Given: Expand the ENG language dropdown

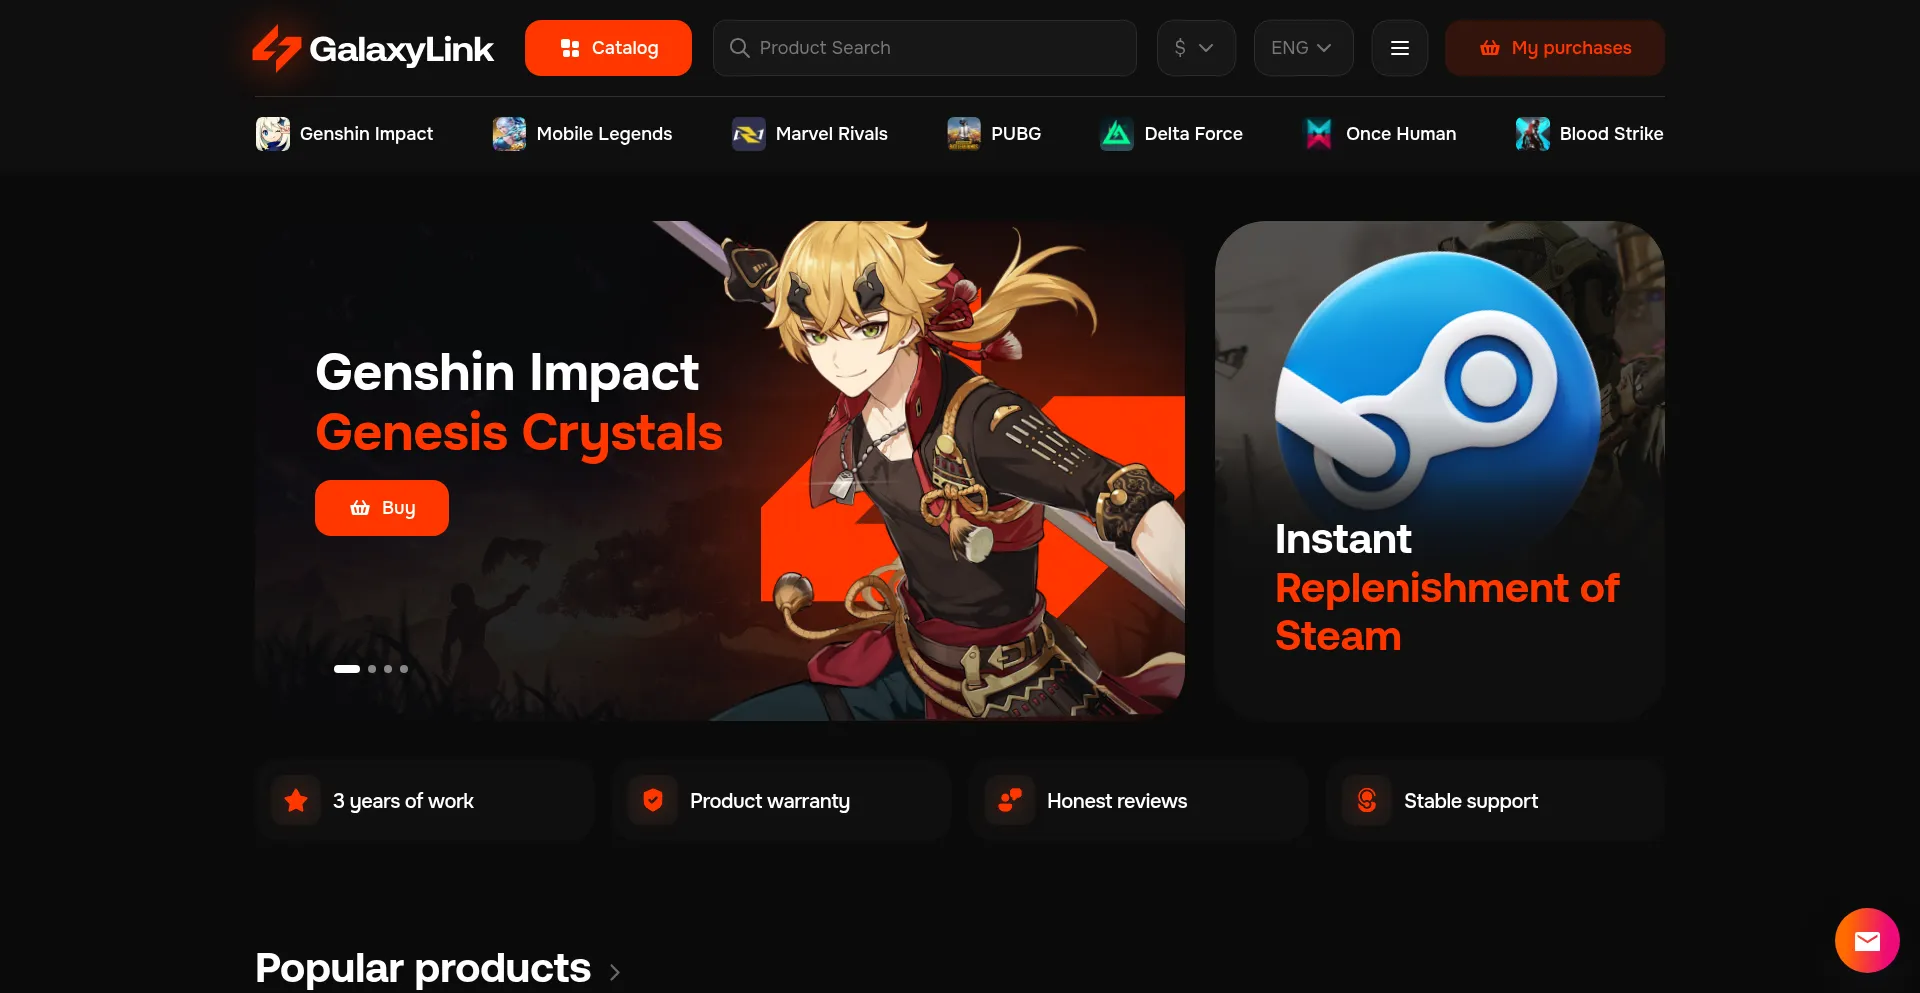Looking at the screenshot, I should click(1303, 48).
